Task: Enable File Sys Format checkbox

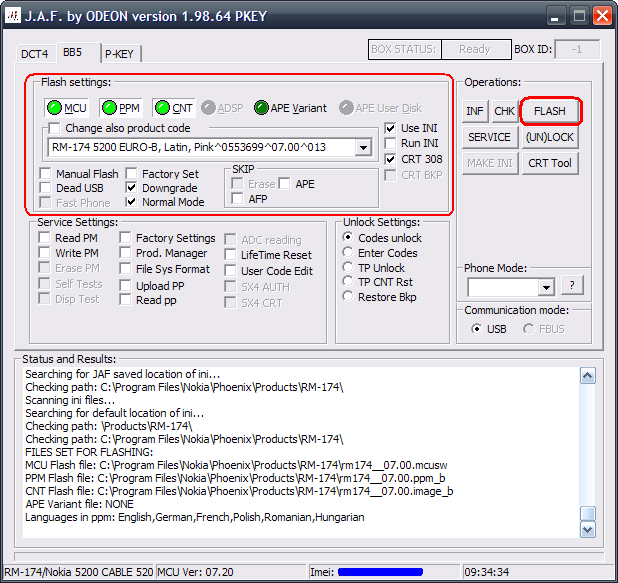Action: pos(125,269)
